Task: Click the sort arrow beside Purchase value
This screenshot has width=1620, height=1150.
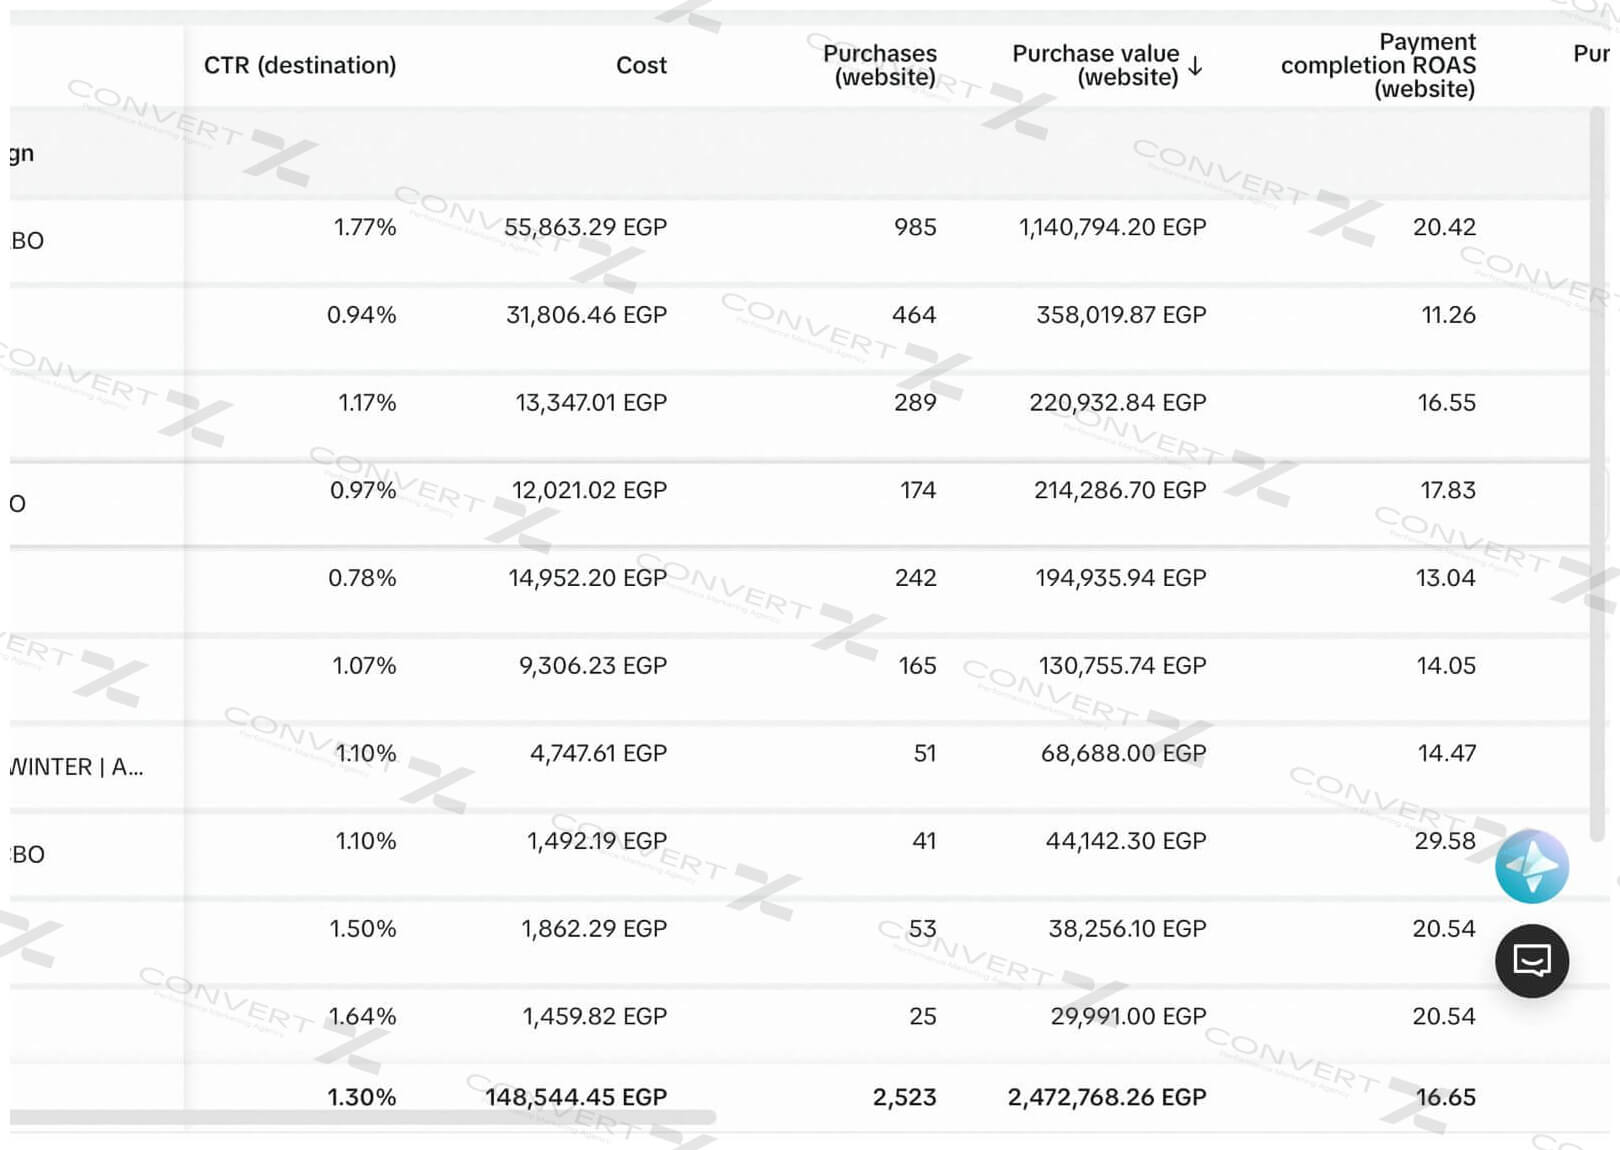Action: [x=1195, y=67]
